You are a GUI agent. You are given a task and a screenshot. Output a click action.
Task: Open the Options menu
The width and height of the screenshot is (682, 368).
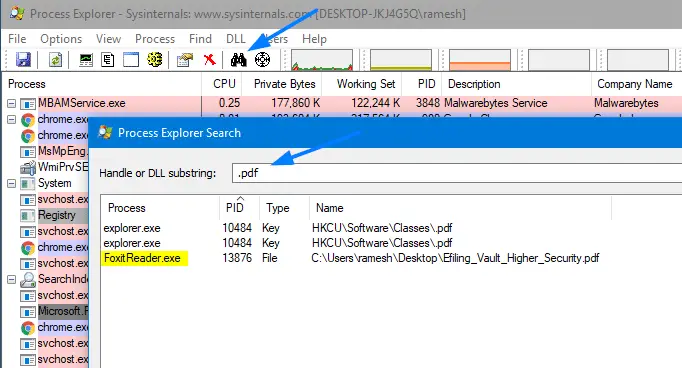coord(61,39)
